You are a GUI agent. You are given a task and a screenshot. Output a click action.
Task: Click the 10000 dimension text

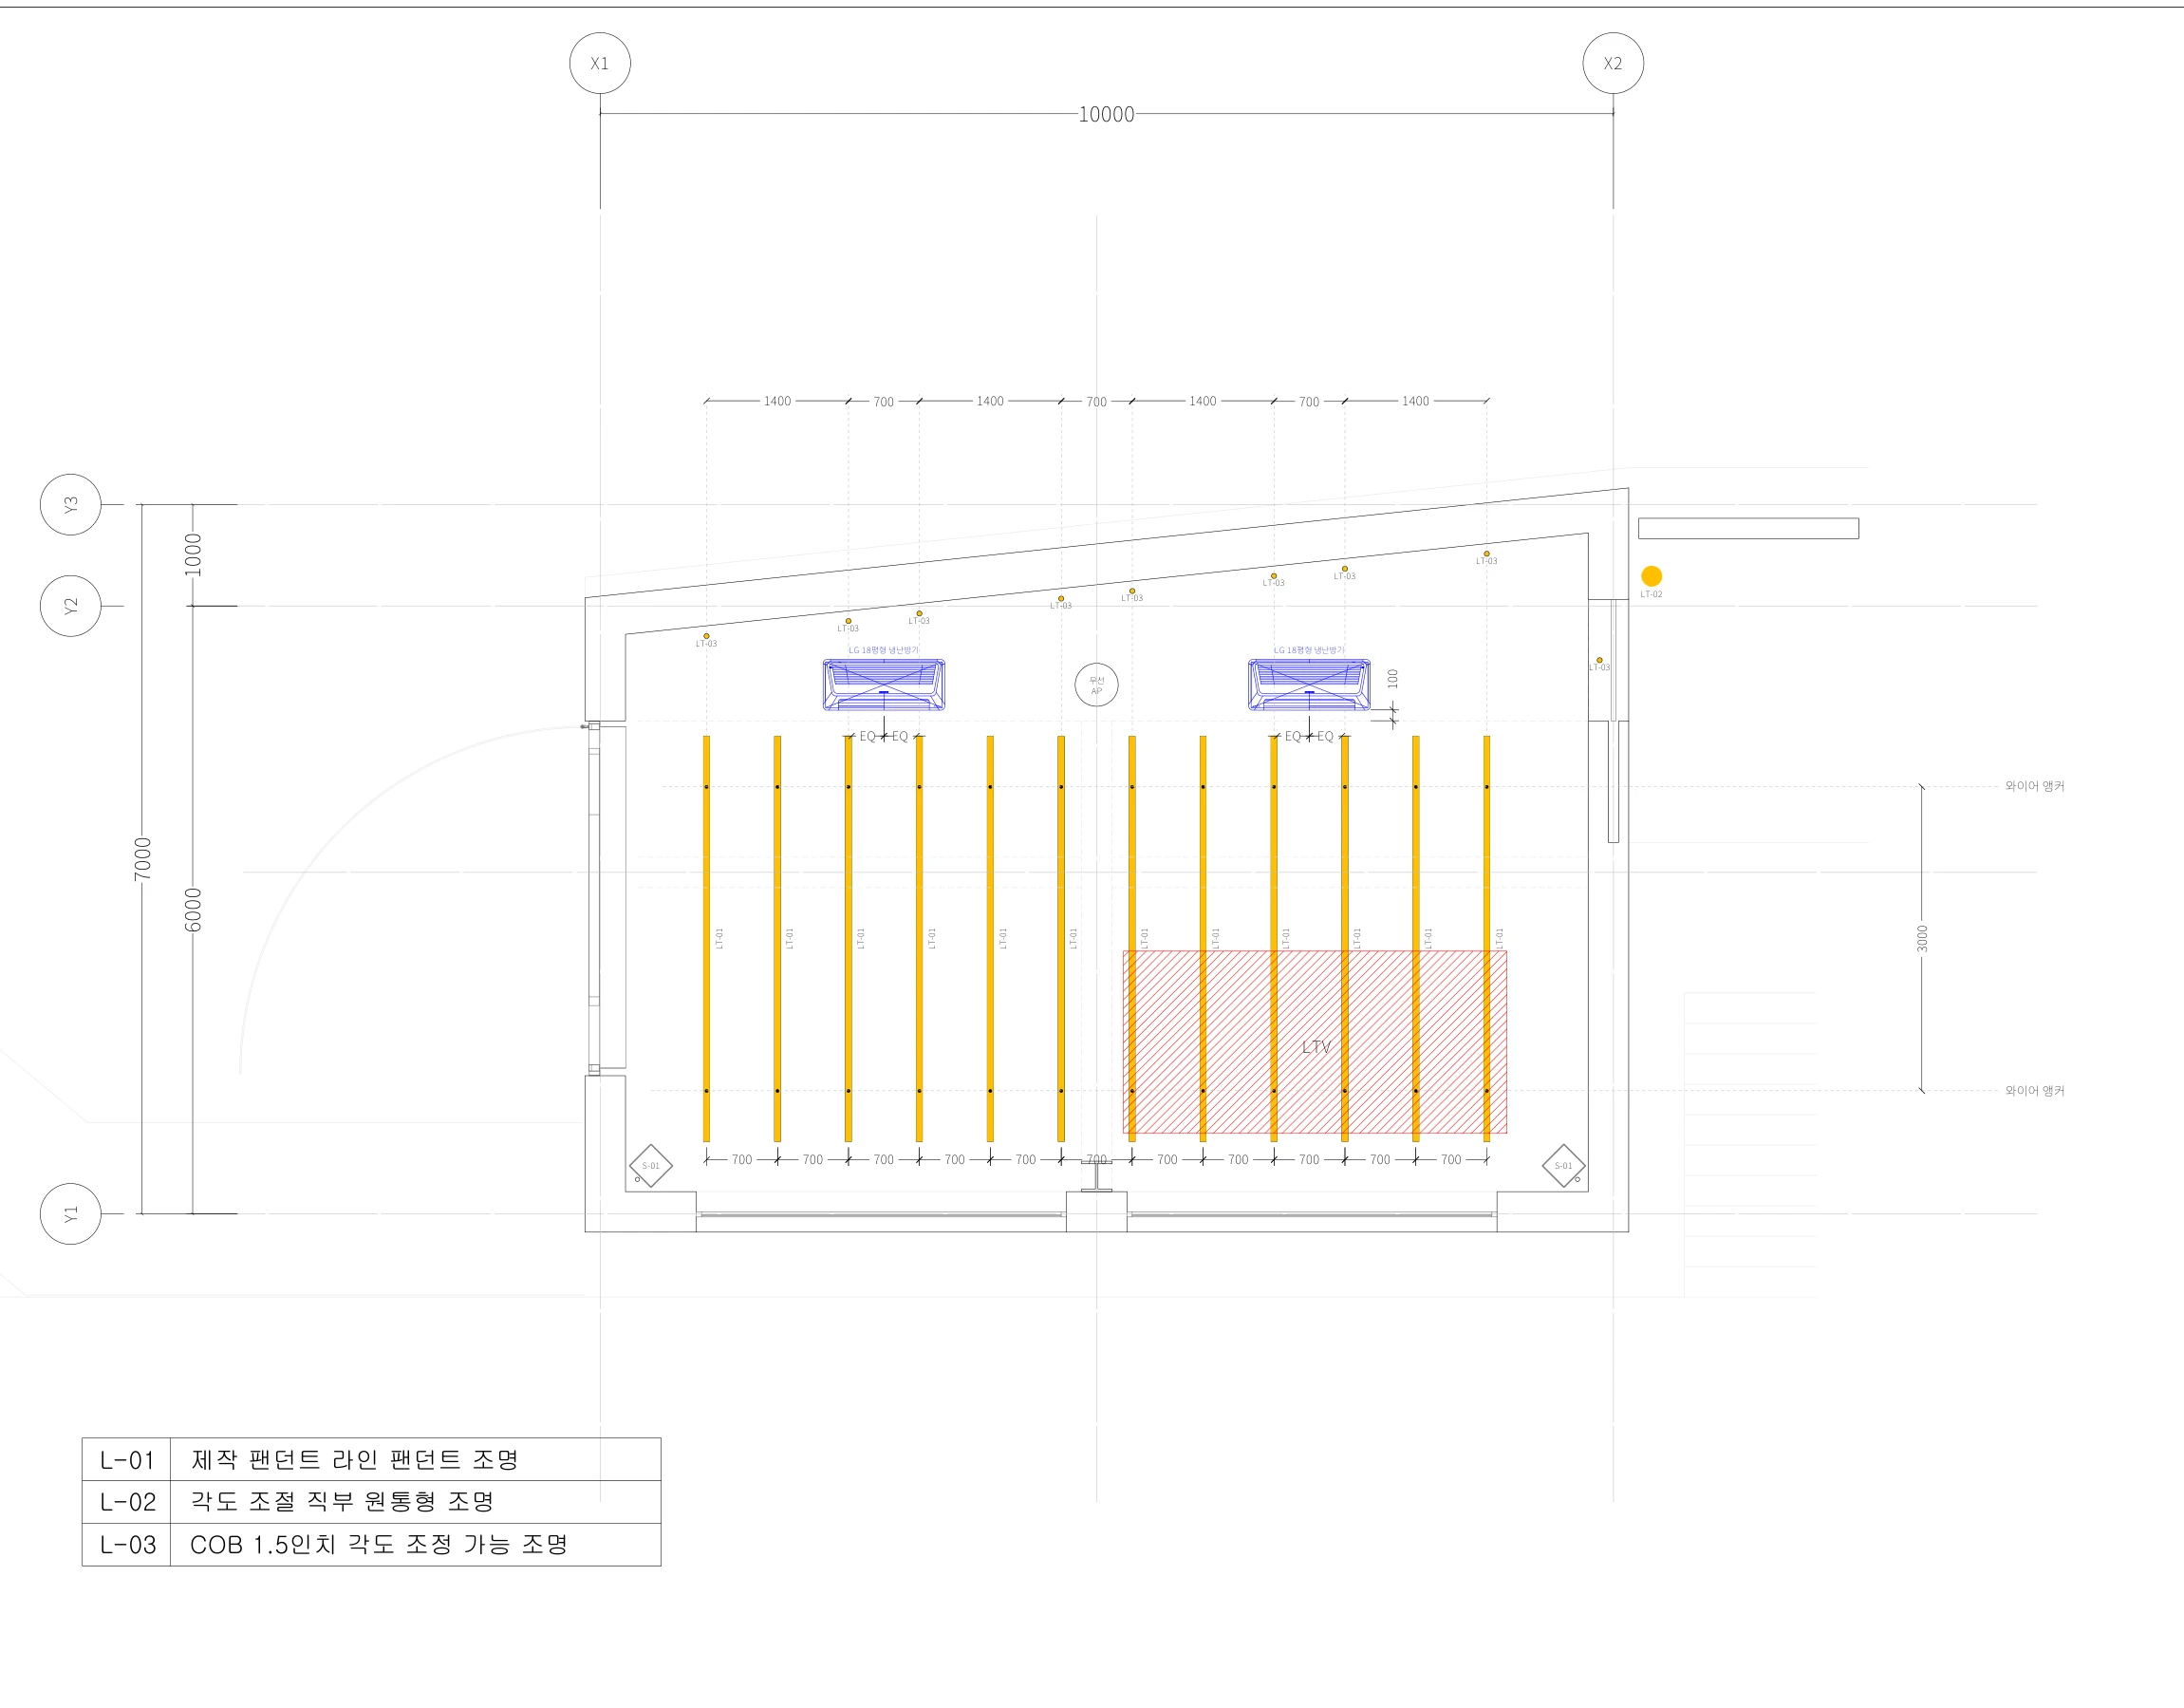coord(1106,115)
